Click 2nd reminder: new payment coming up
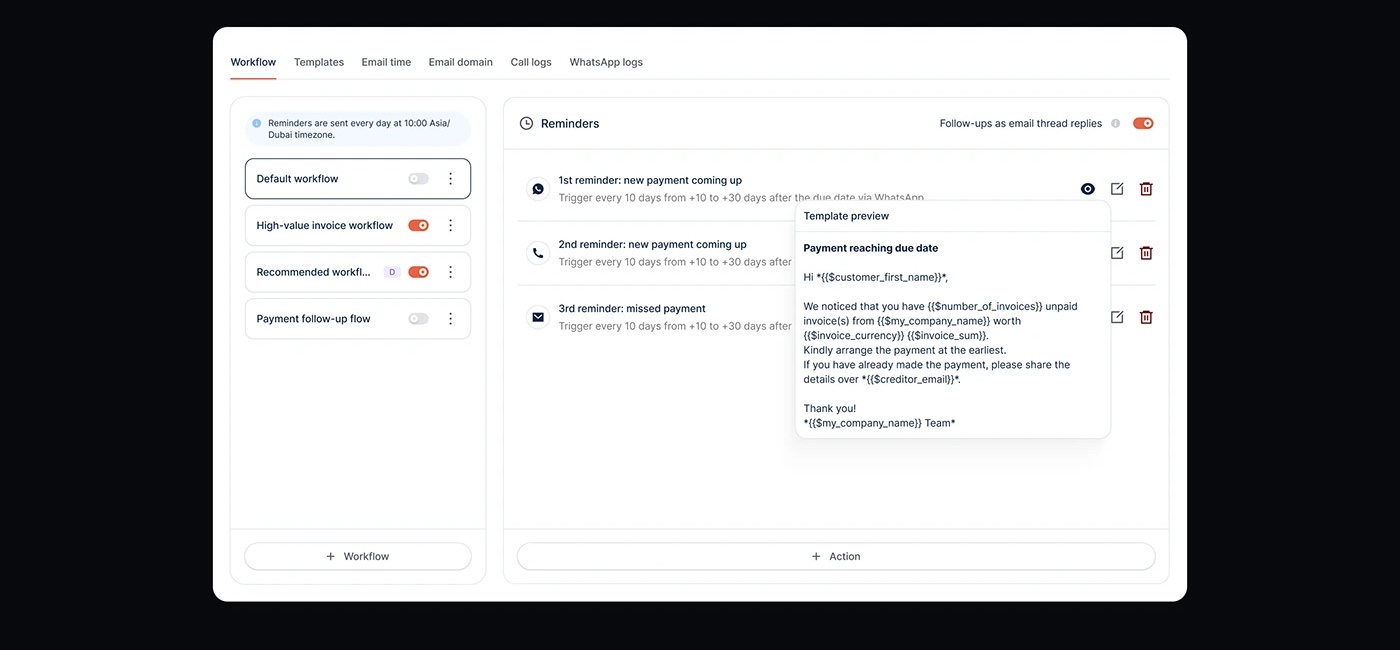This screenshot has height=650, width=1400. pos(652,245)
